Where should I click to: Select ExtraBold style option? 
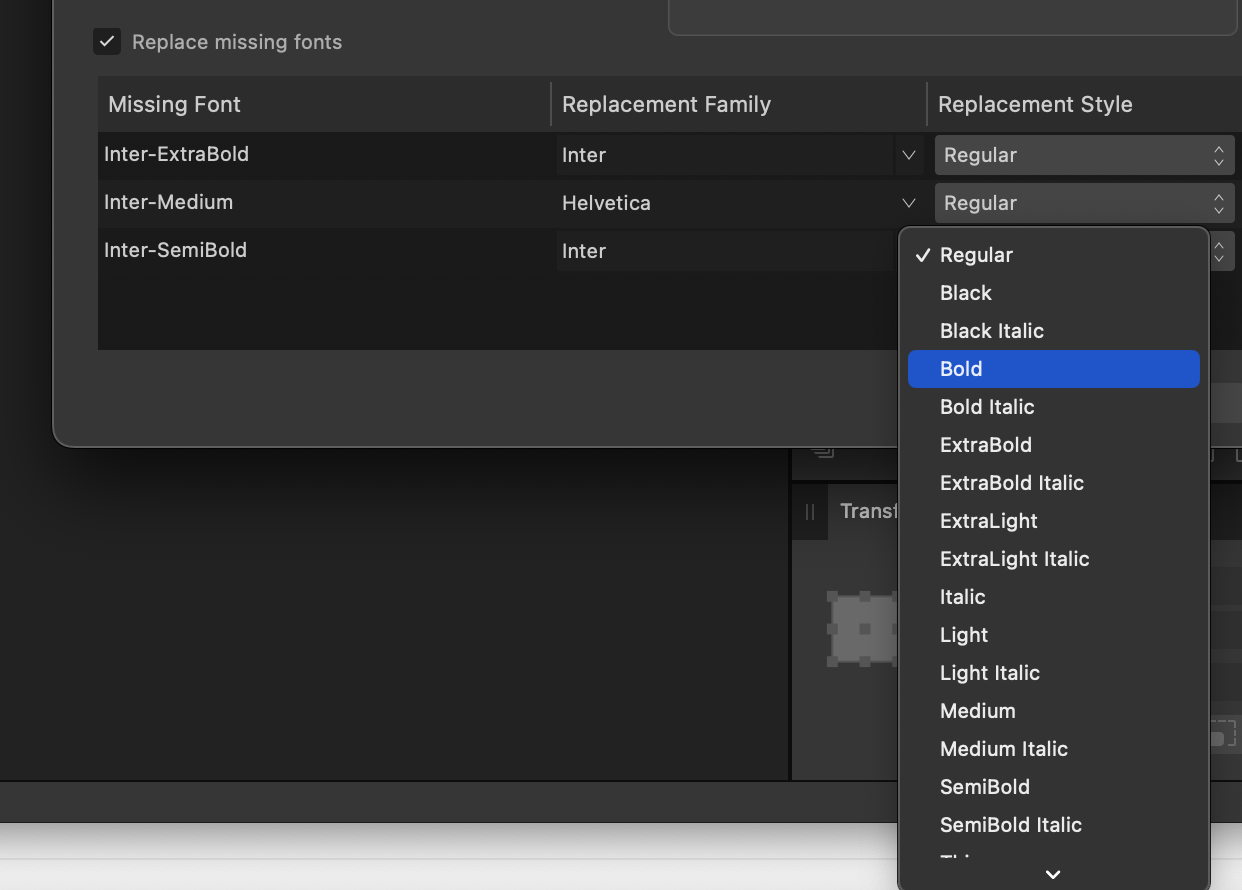[x=1053, y=445]
